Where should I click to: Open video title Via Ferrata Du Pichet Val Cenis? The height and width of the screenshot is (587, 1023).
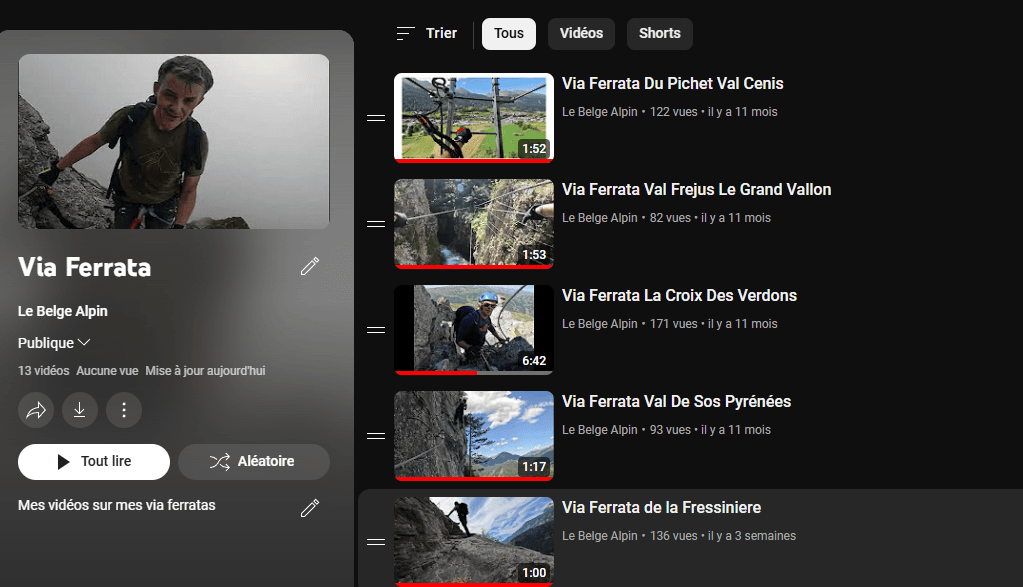(x=673, y=83)
